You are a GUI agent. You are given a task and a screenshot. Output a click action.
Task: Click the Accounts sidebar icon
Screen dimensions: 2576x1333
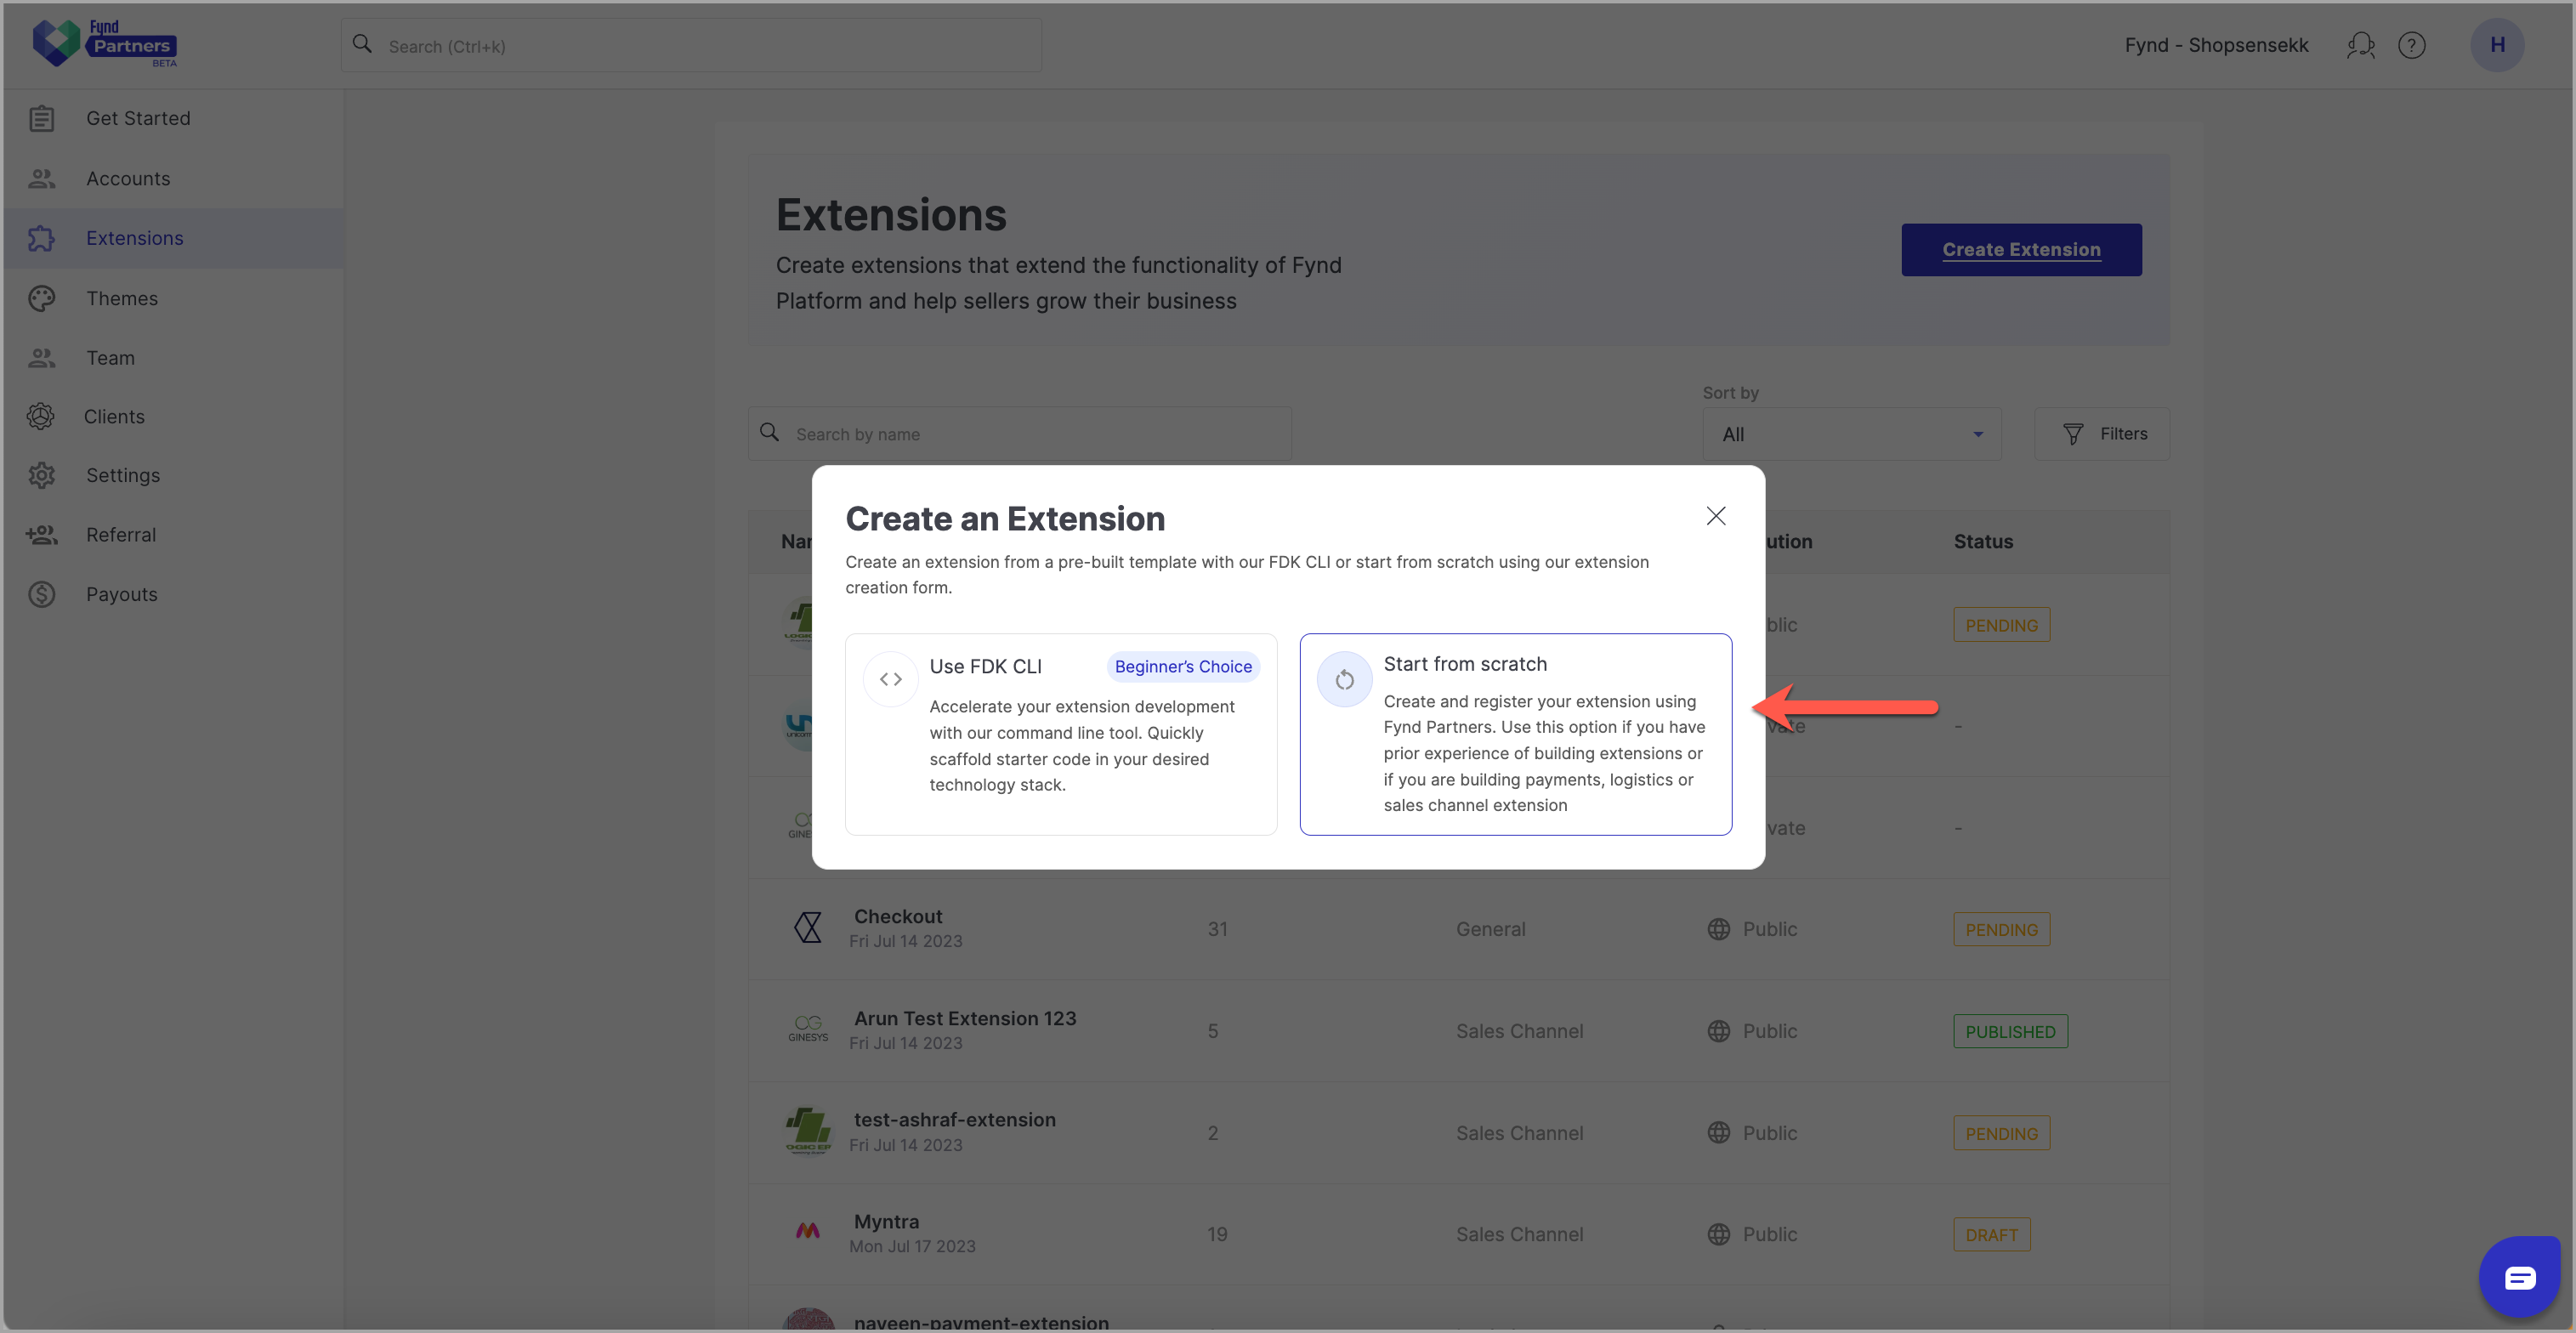tap(41, 179)
